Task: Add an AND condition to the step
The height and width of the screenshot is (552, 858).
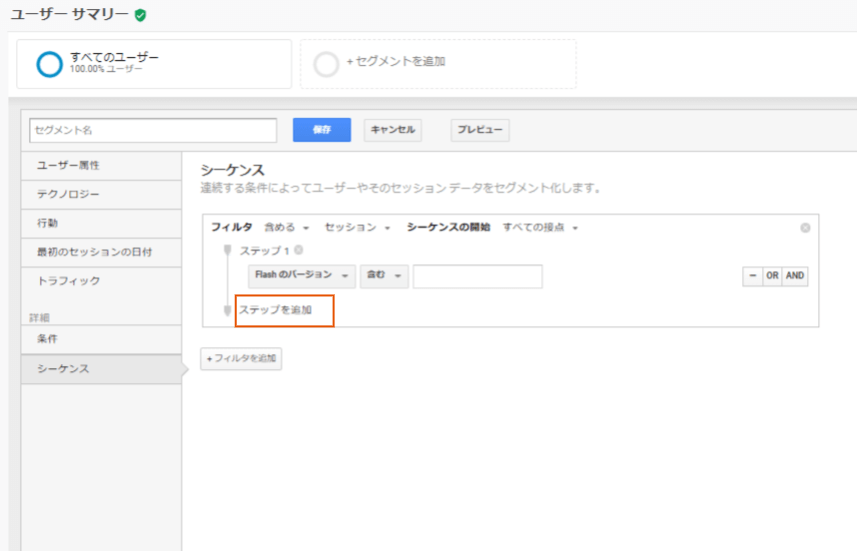Action: point(795,277)
